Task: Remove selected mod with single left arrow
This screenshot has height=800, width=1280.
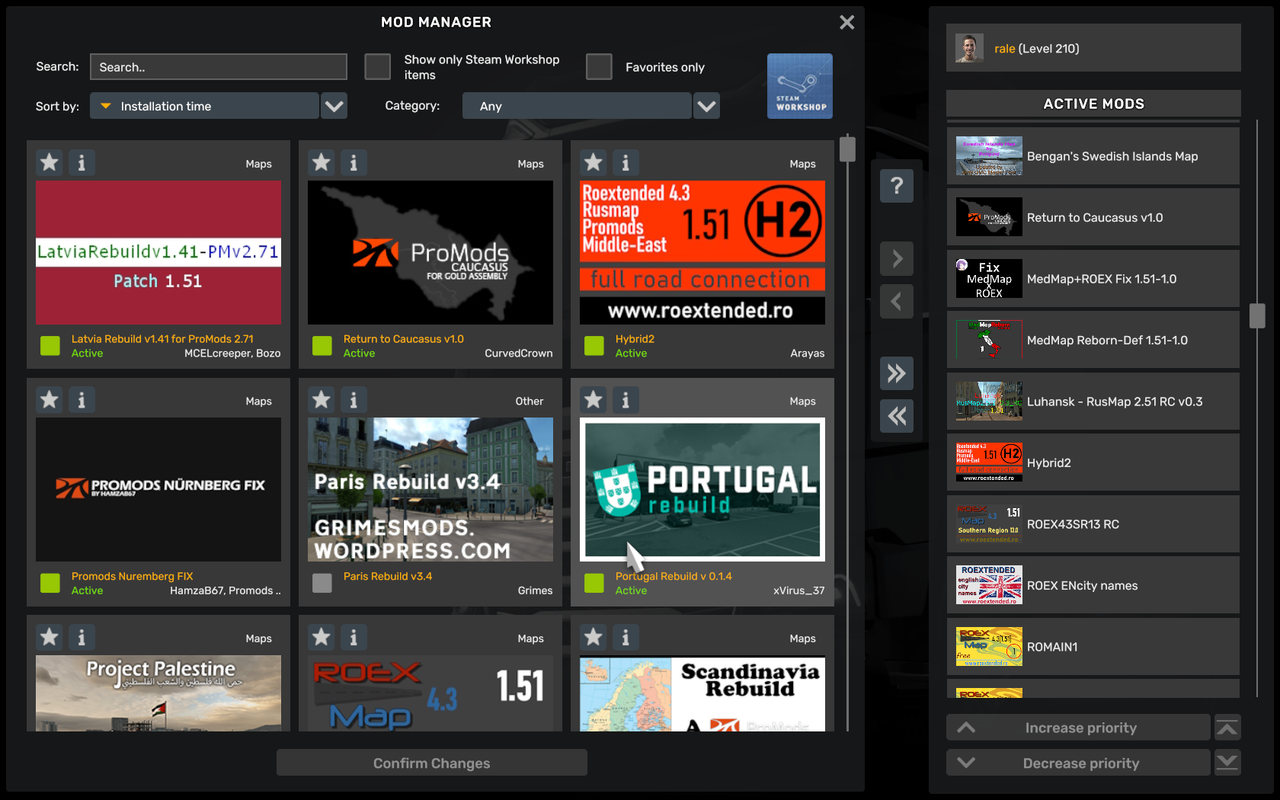Action: [897, 301]
